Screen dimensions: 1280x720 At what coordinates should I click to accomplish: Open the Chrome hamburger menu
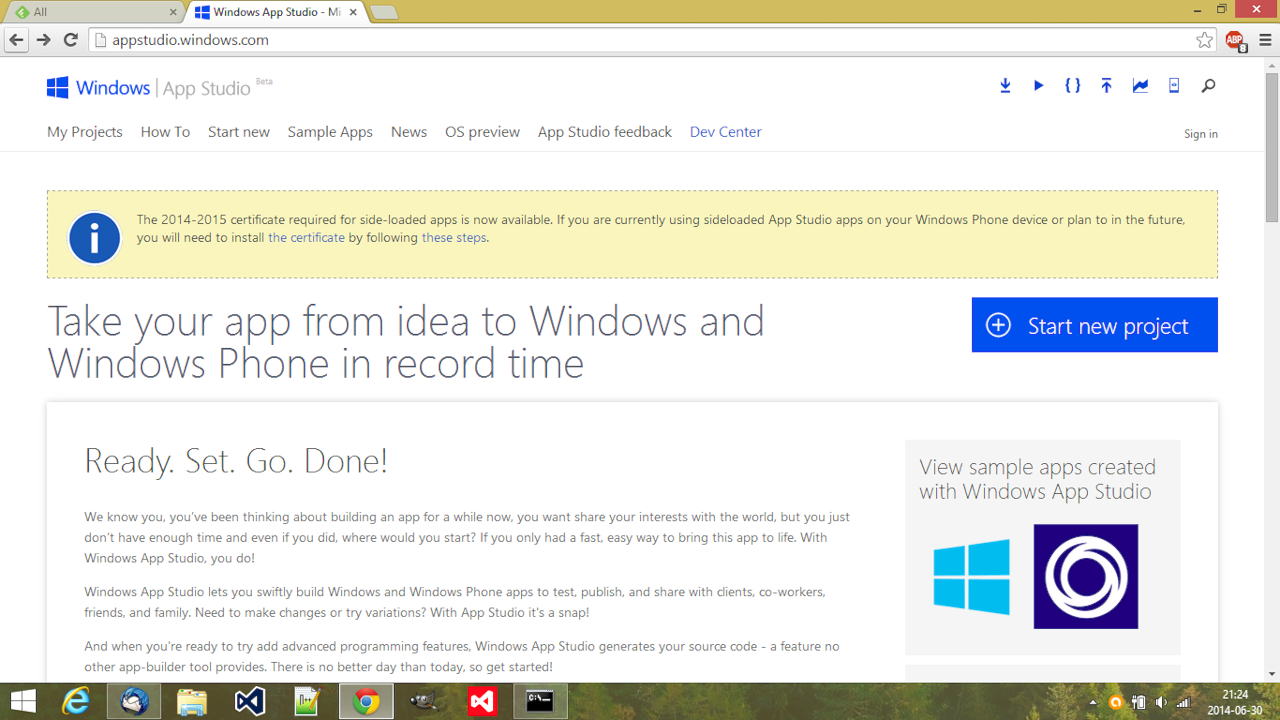tap(1265, 40)
